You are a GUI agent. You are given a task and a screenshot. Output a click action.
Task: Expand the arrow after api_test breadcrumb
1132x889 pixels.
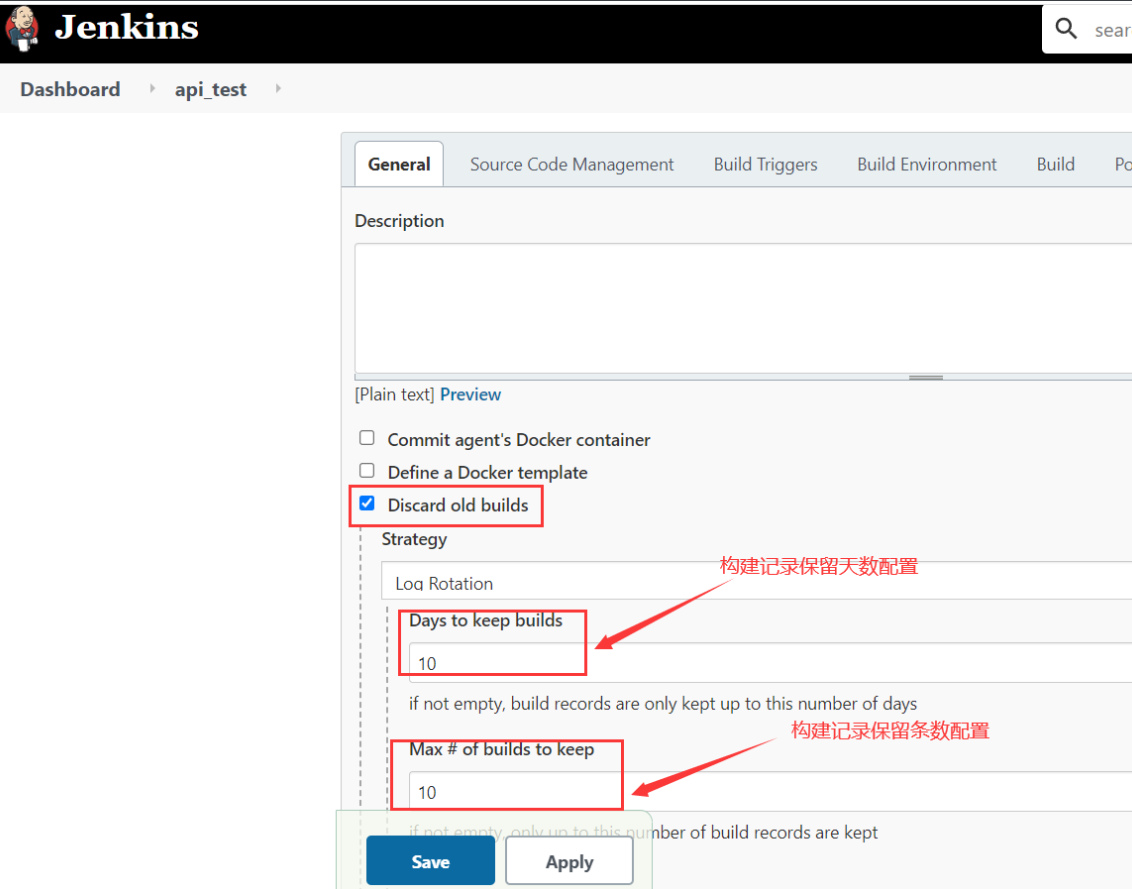click(x=278, y=88)
